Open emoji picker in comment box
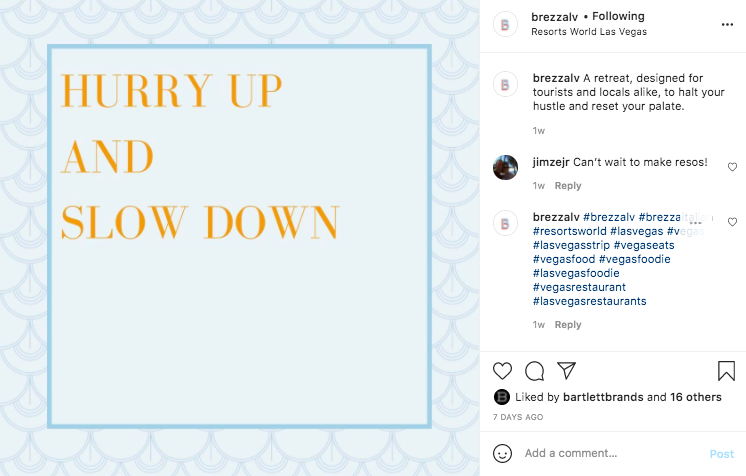The image size is (746, 476). coord(503,453)
